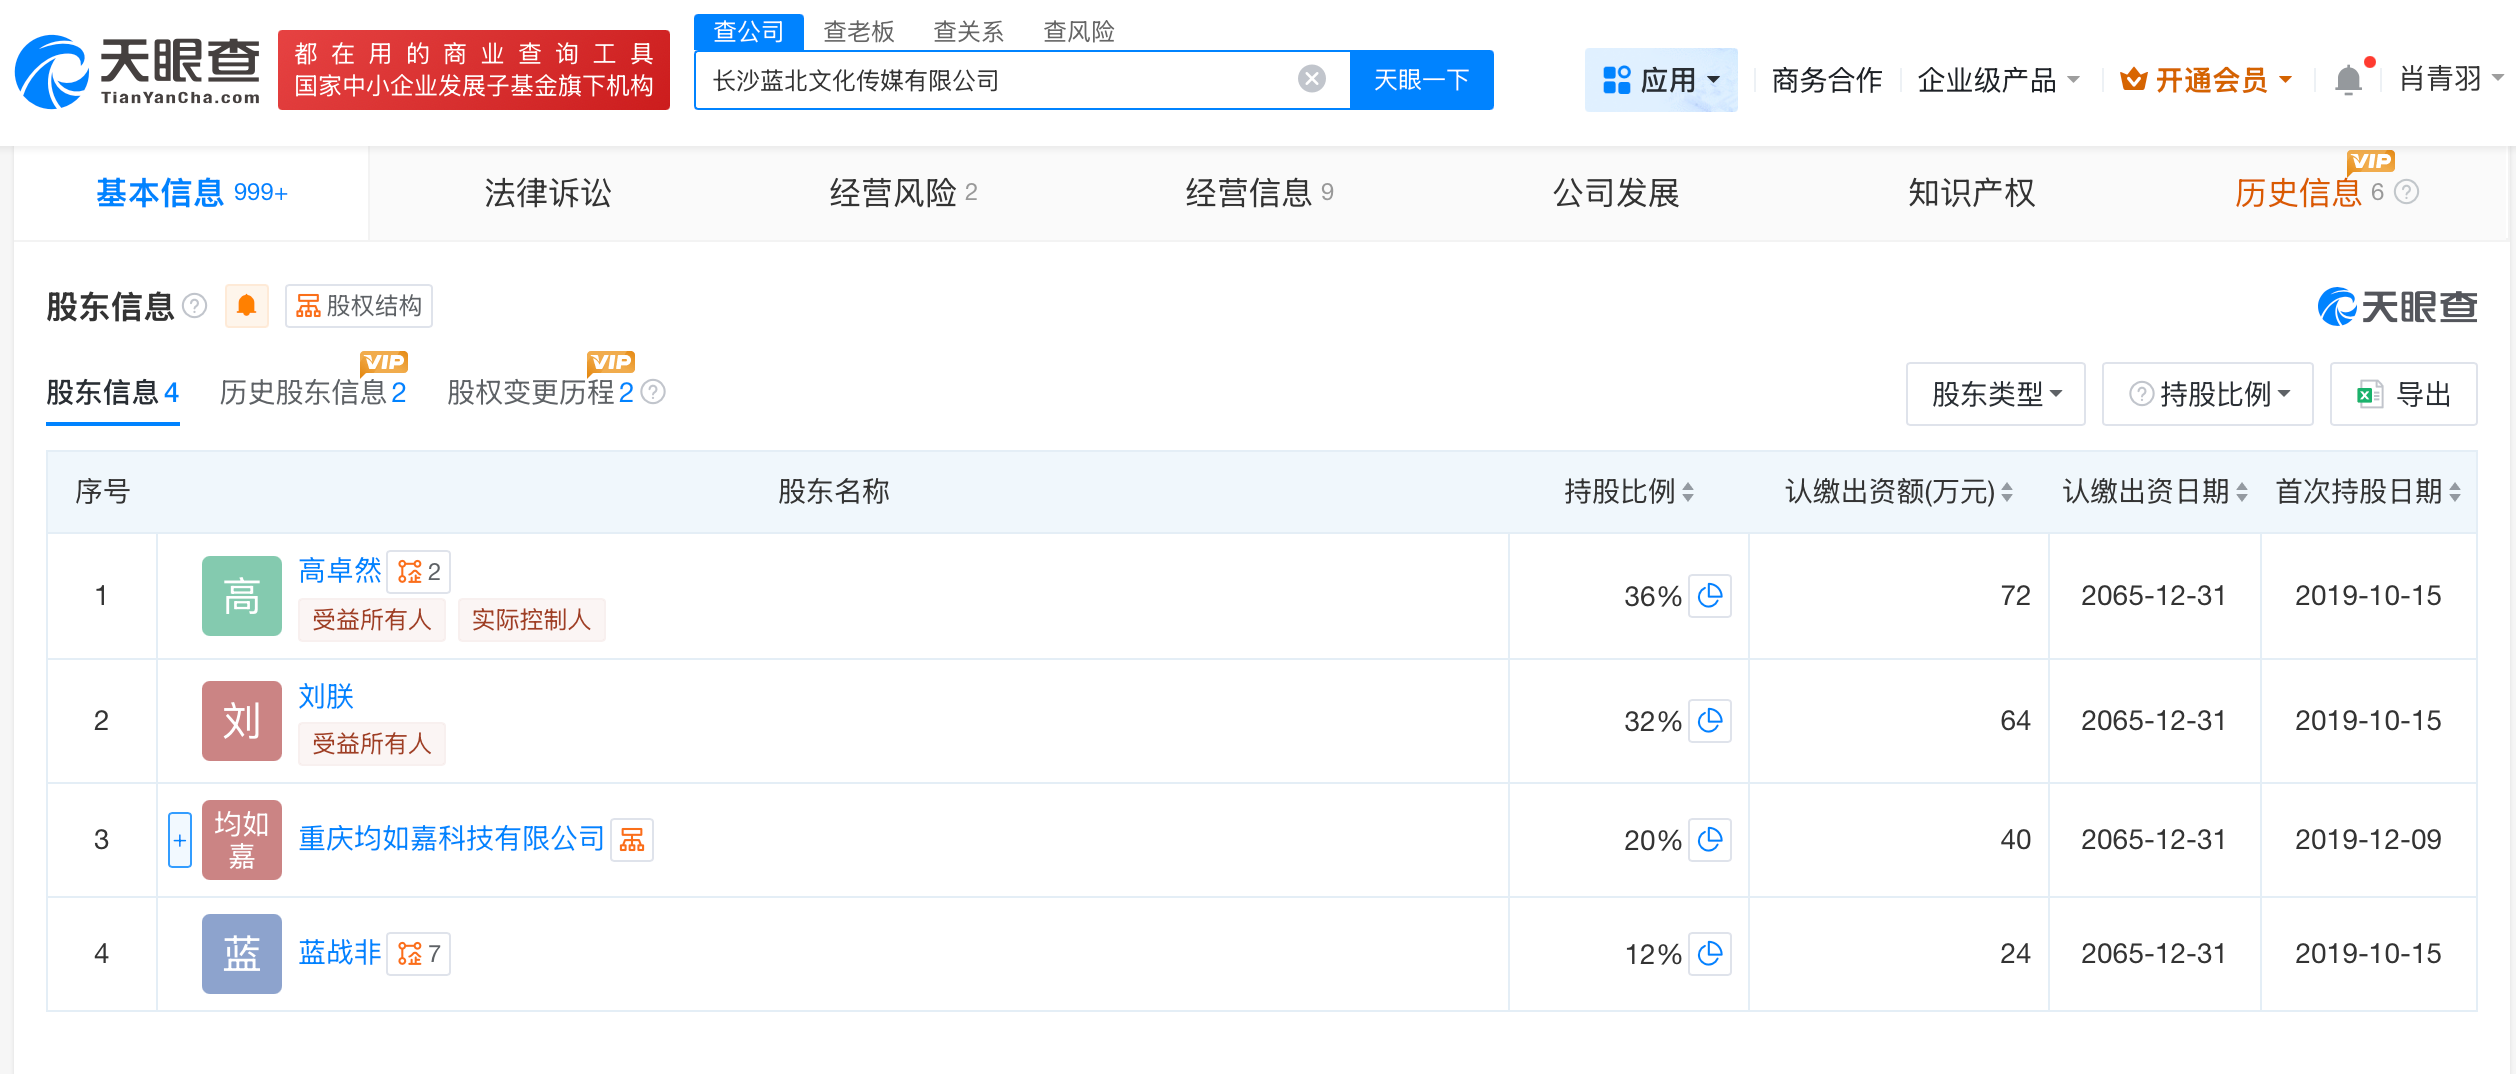Expand 重庆均如嘉科技有限公司 row with plus button
Image resolution: width=2516 pixels, height=1074 pixels.
179,840
